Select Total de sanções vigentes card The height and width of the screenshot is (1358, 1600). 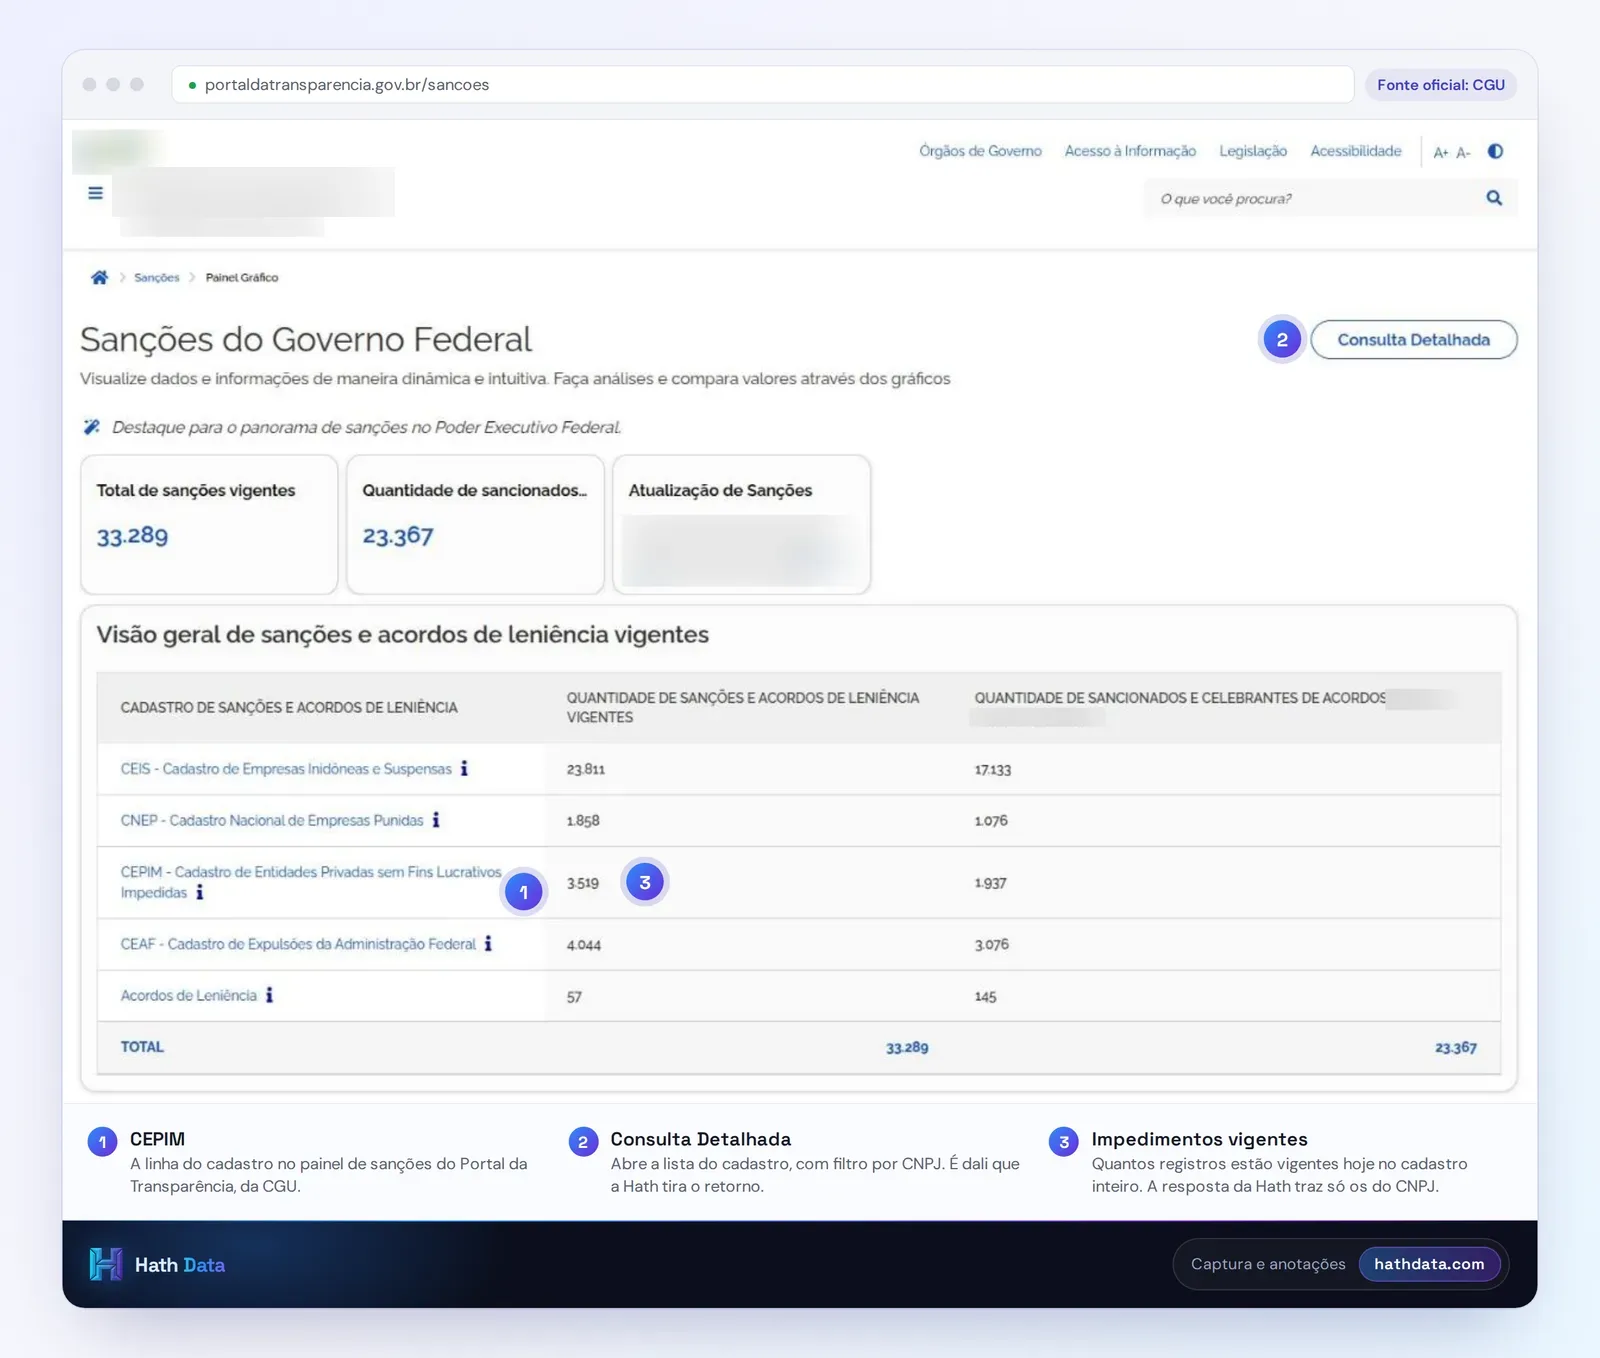209,524
